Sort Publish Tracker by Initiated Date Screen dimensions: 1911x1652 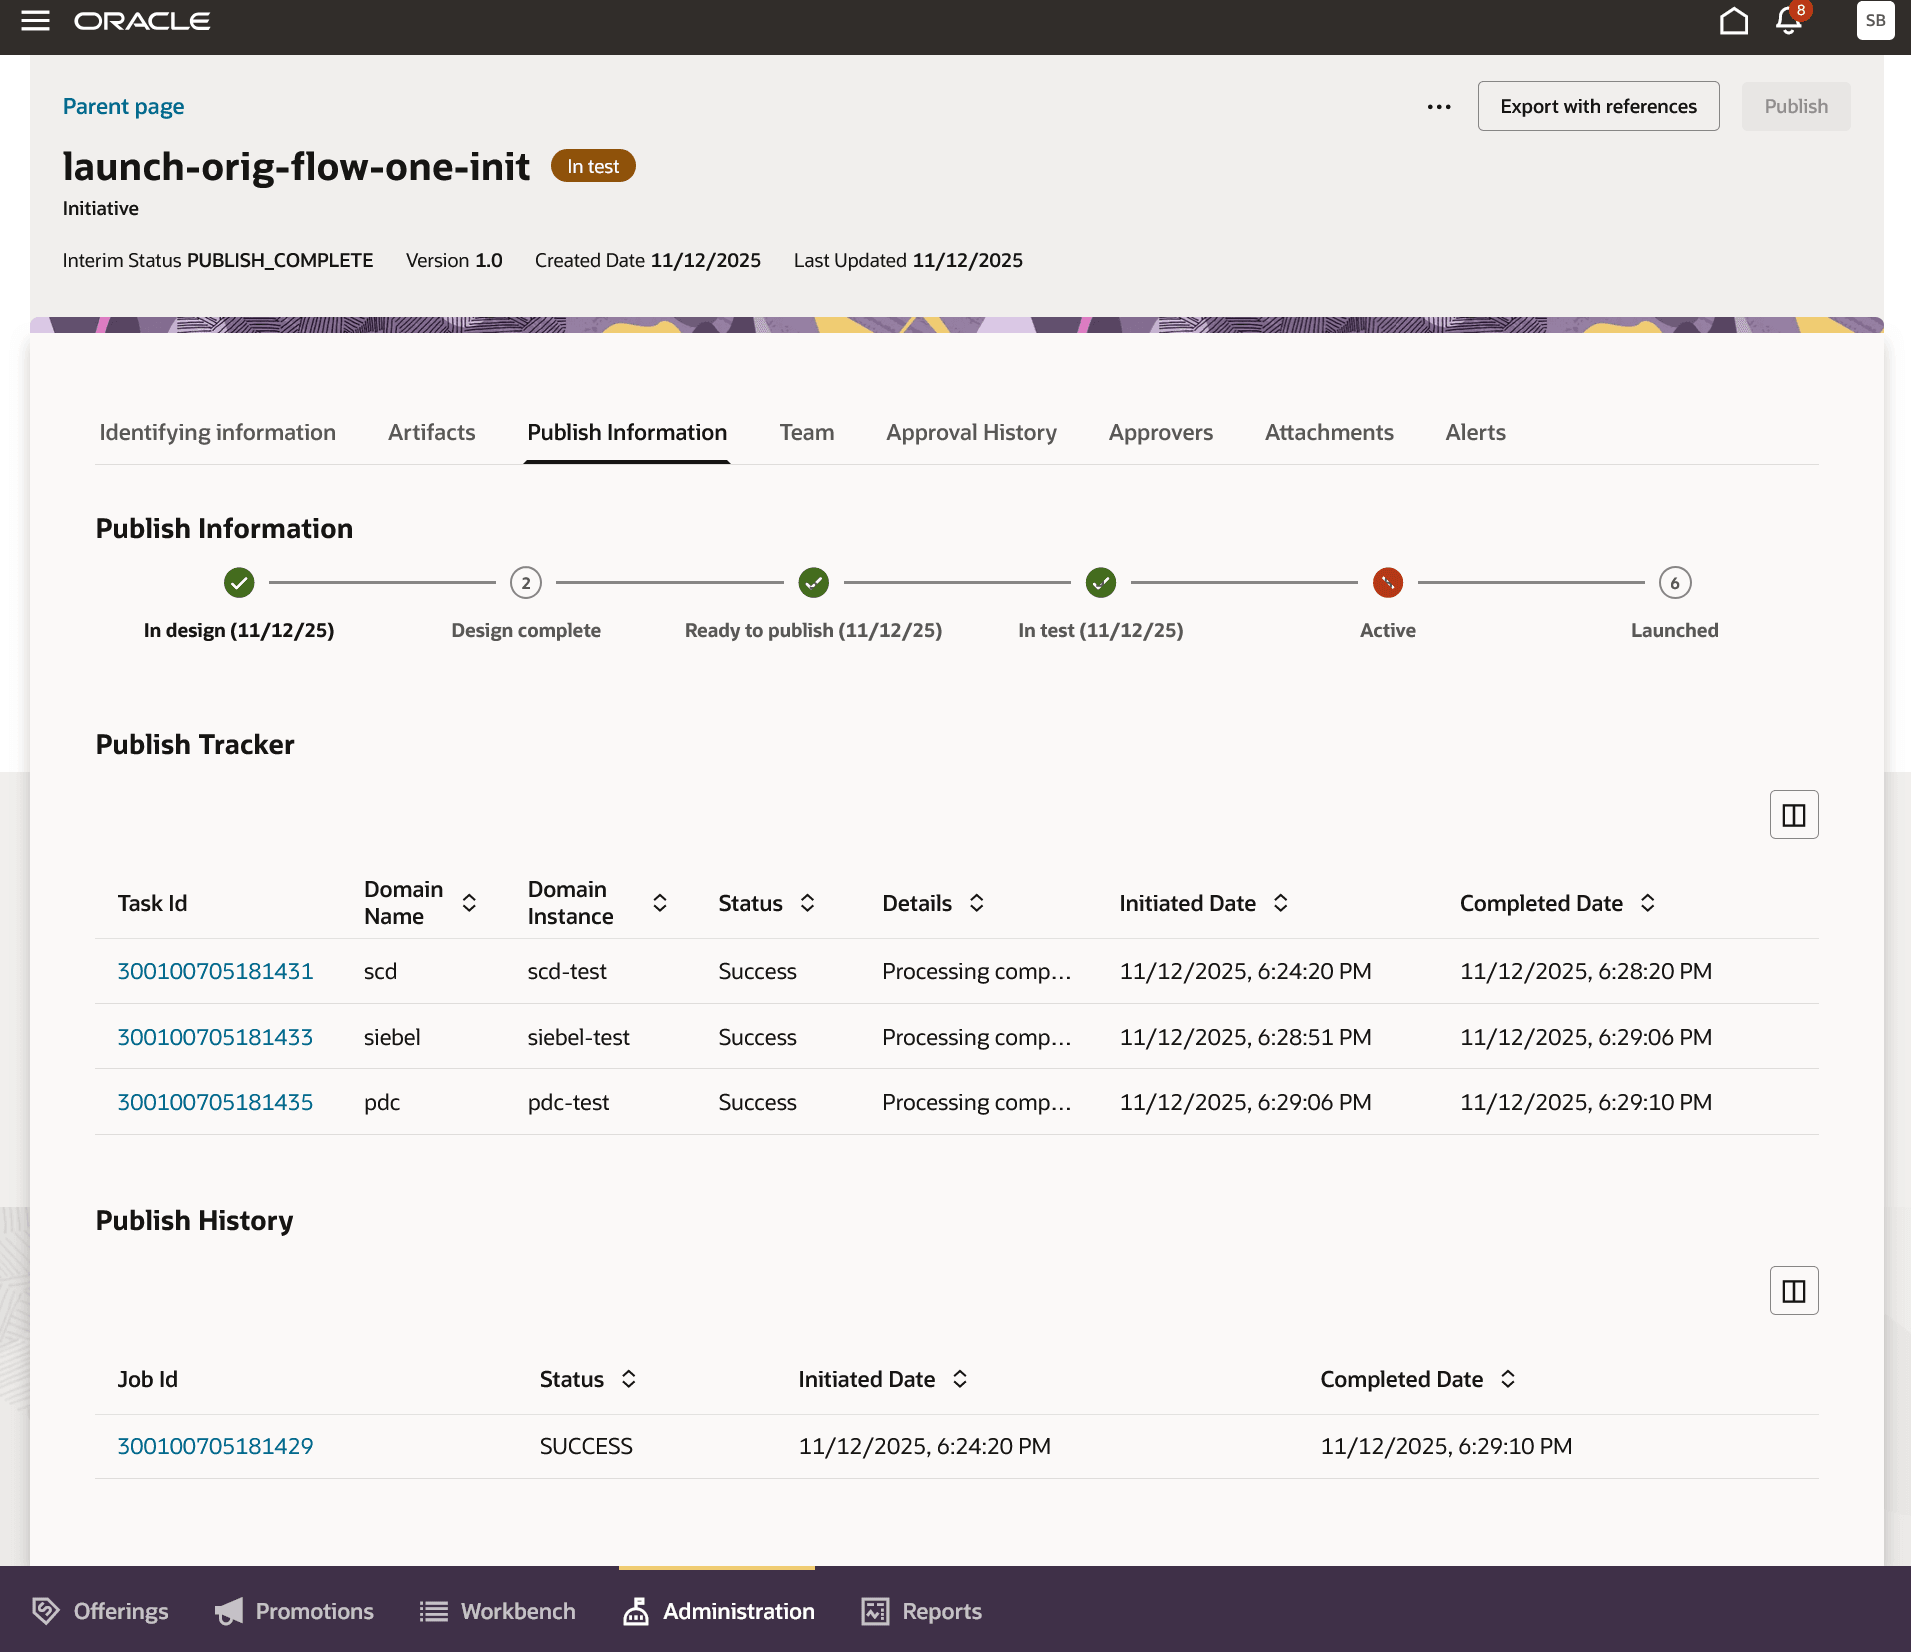pos(1281,903)
